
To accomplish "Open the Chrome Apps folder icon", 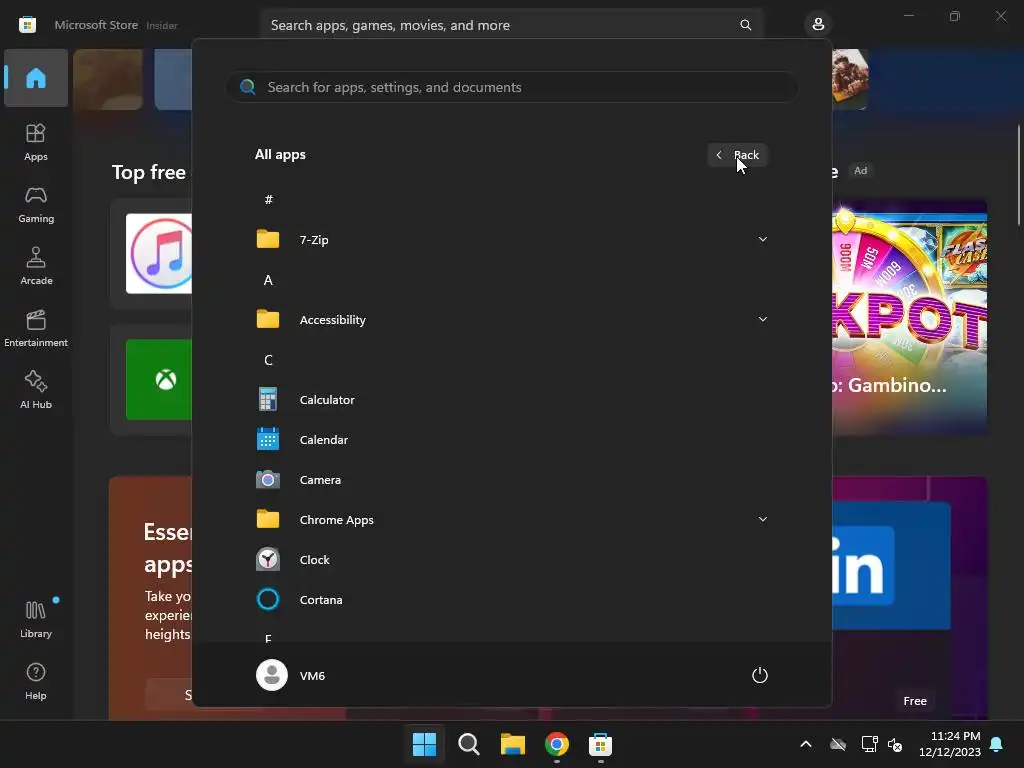I will point(268,519).
